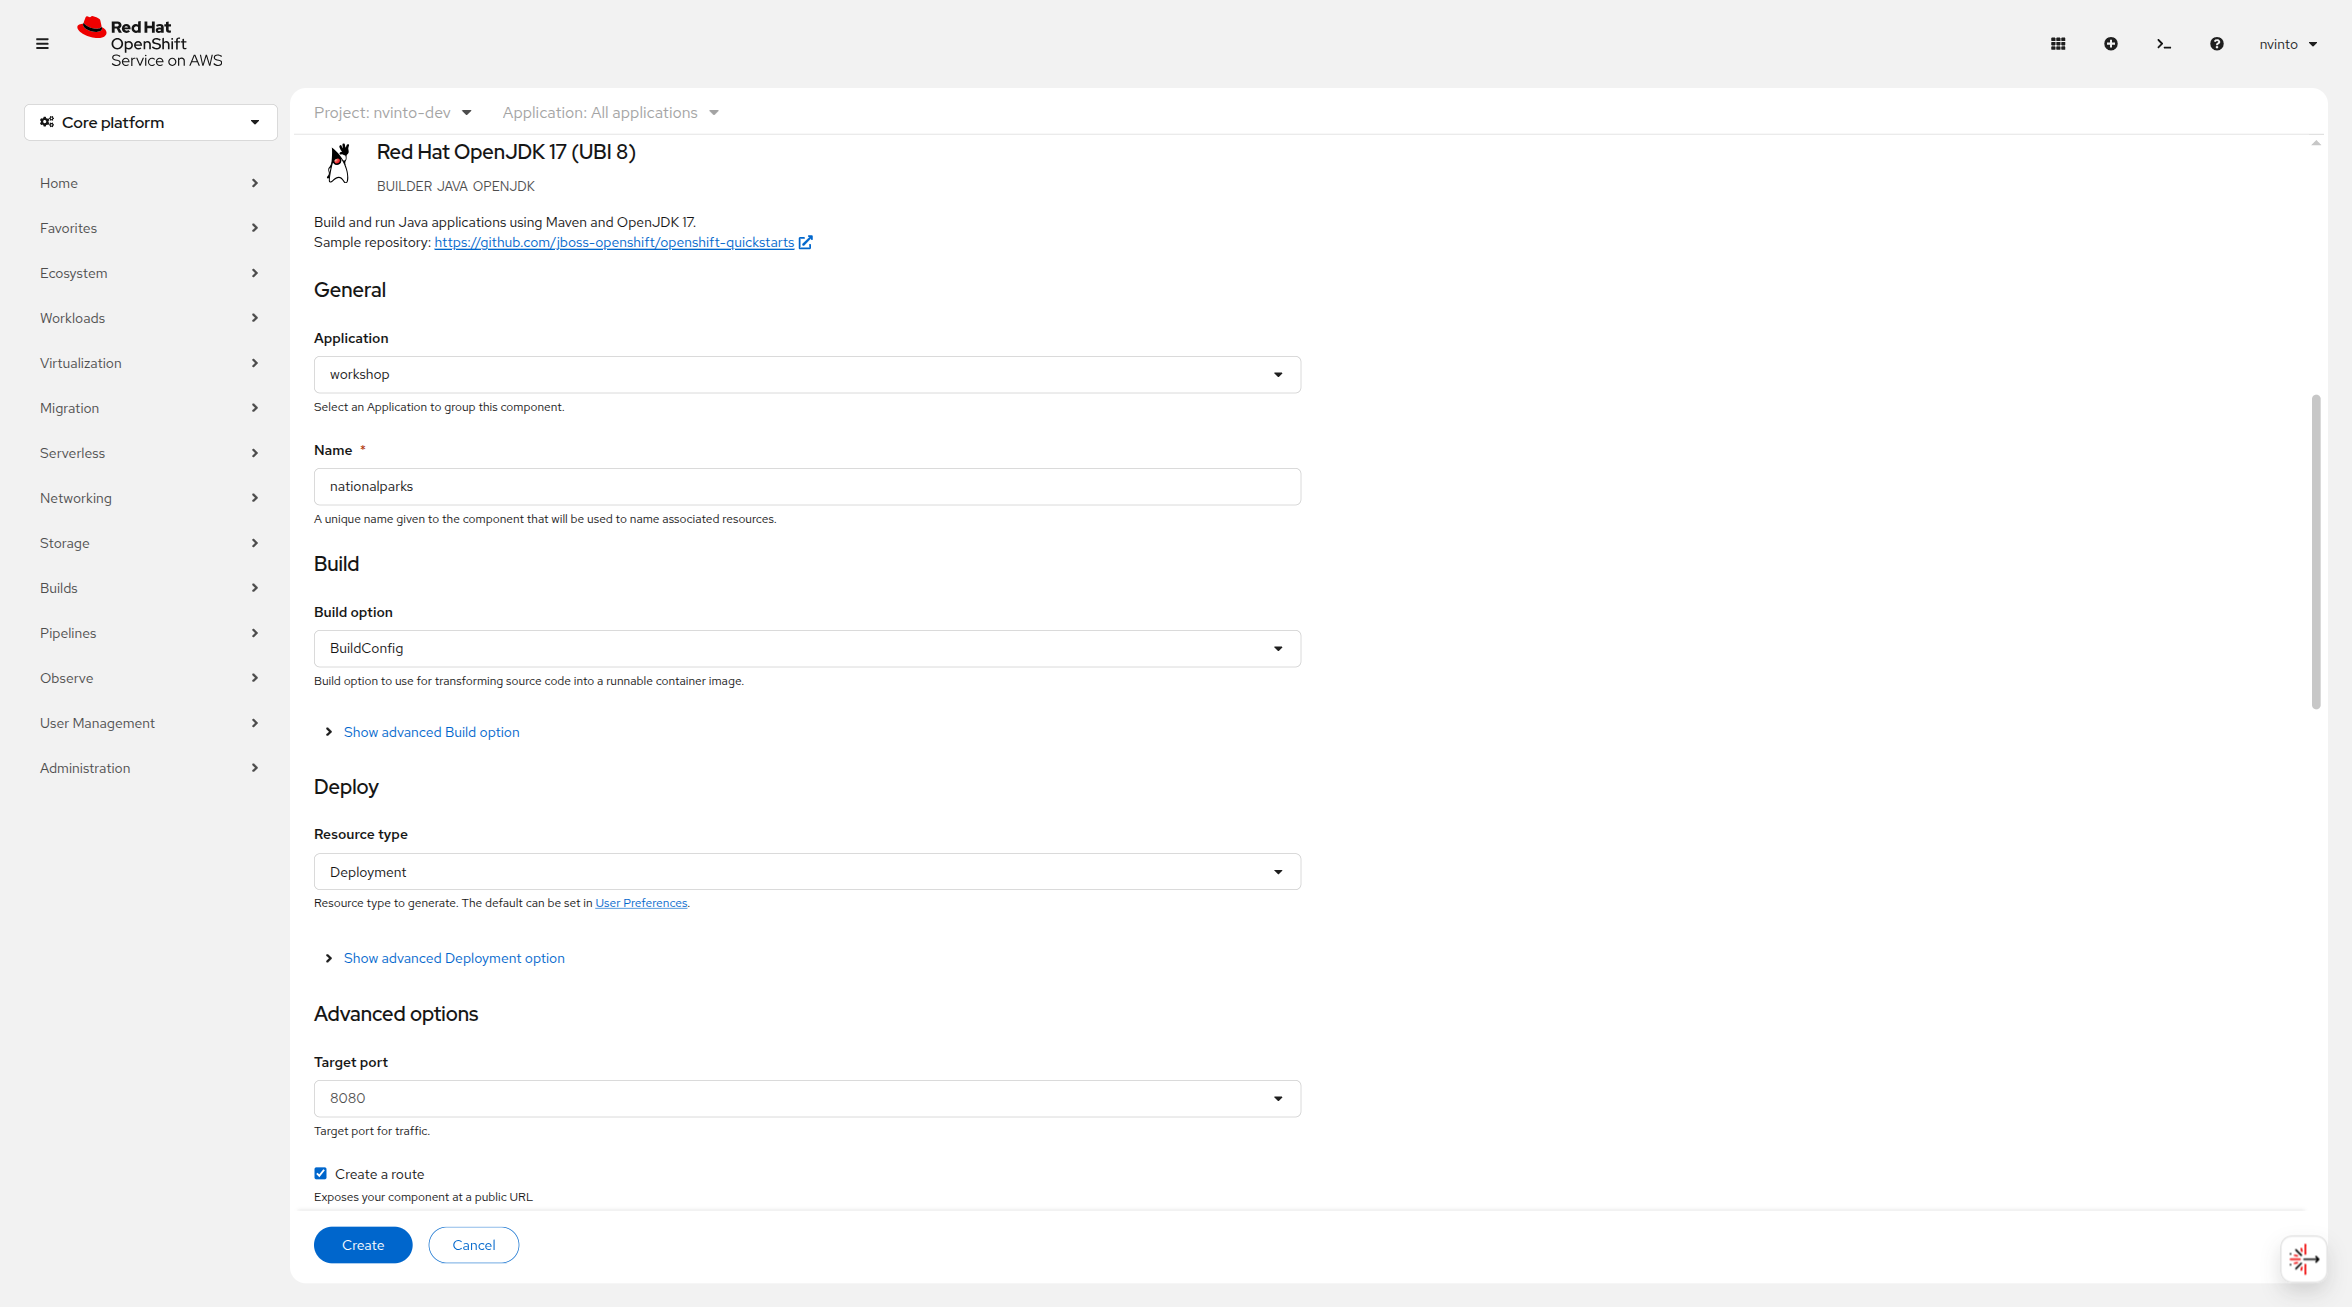Expand the Builds navigation section
2352x1307 pixels.
[x=150, y=588]
